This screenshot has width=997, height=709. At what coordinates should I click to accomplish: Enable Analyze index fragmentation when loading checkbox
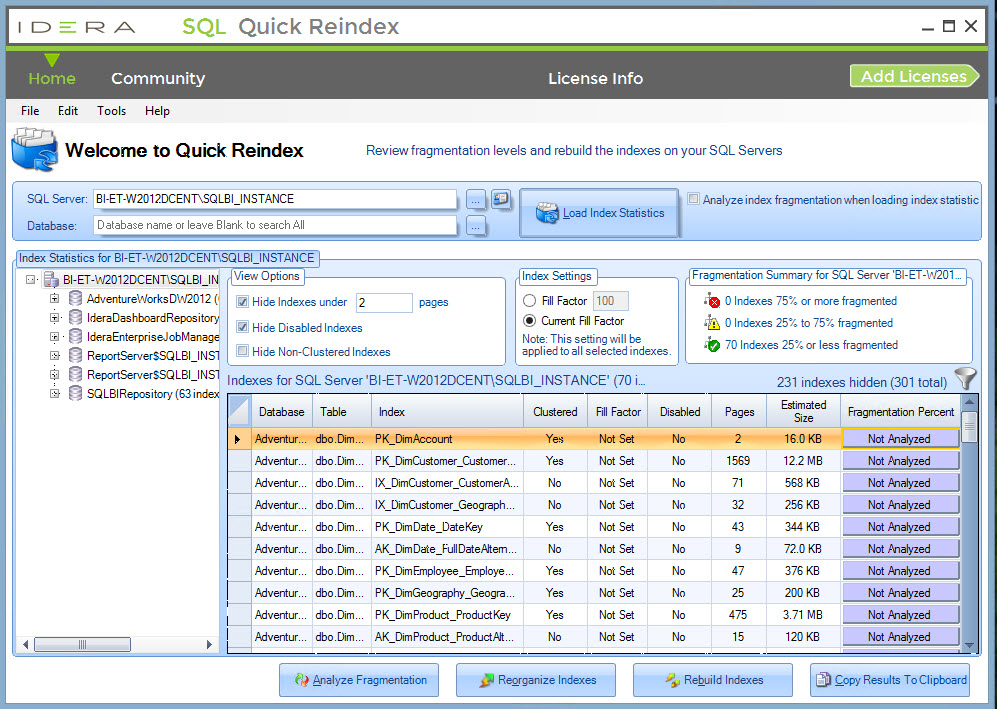[x=694, y=198]
